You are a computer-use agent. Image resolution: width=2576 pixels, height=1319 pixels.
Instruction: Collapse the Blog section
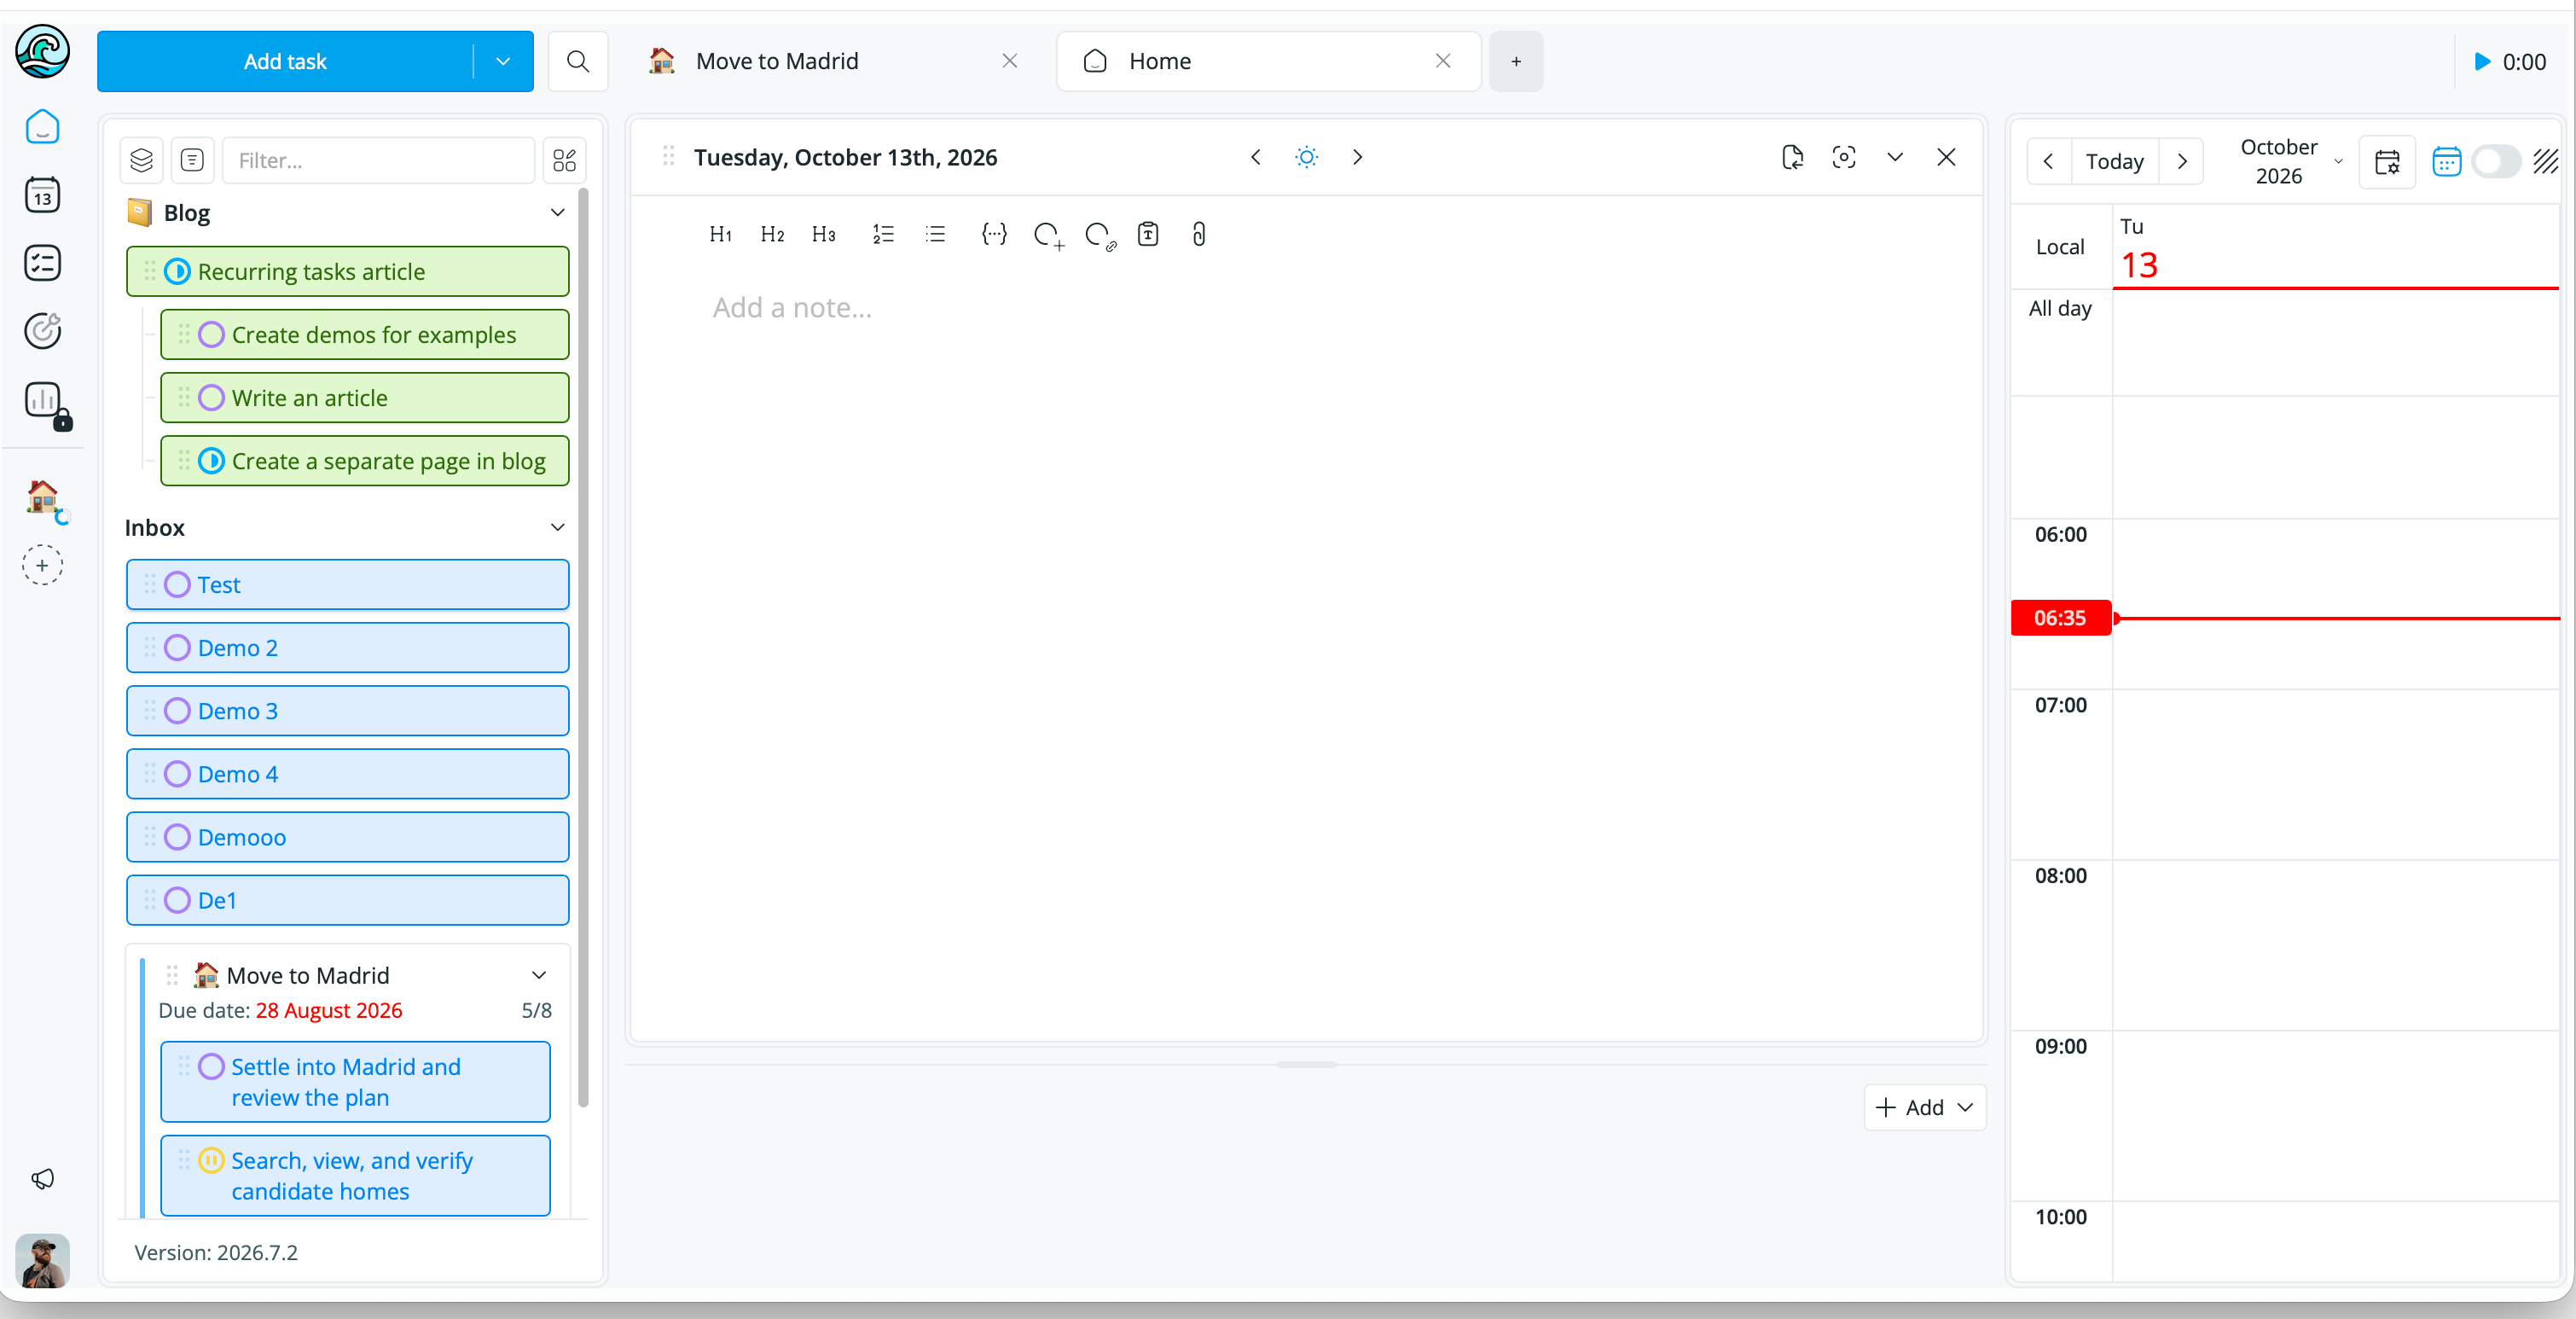coord(557,212)
